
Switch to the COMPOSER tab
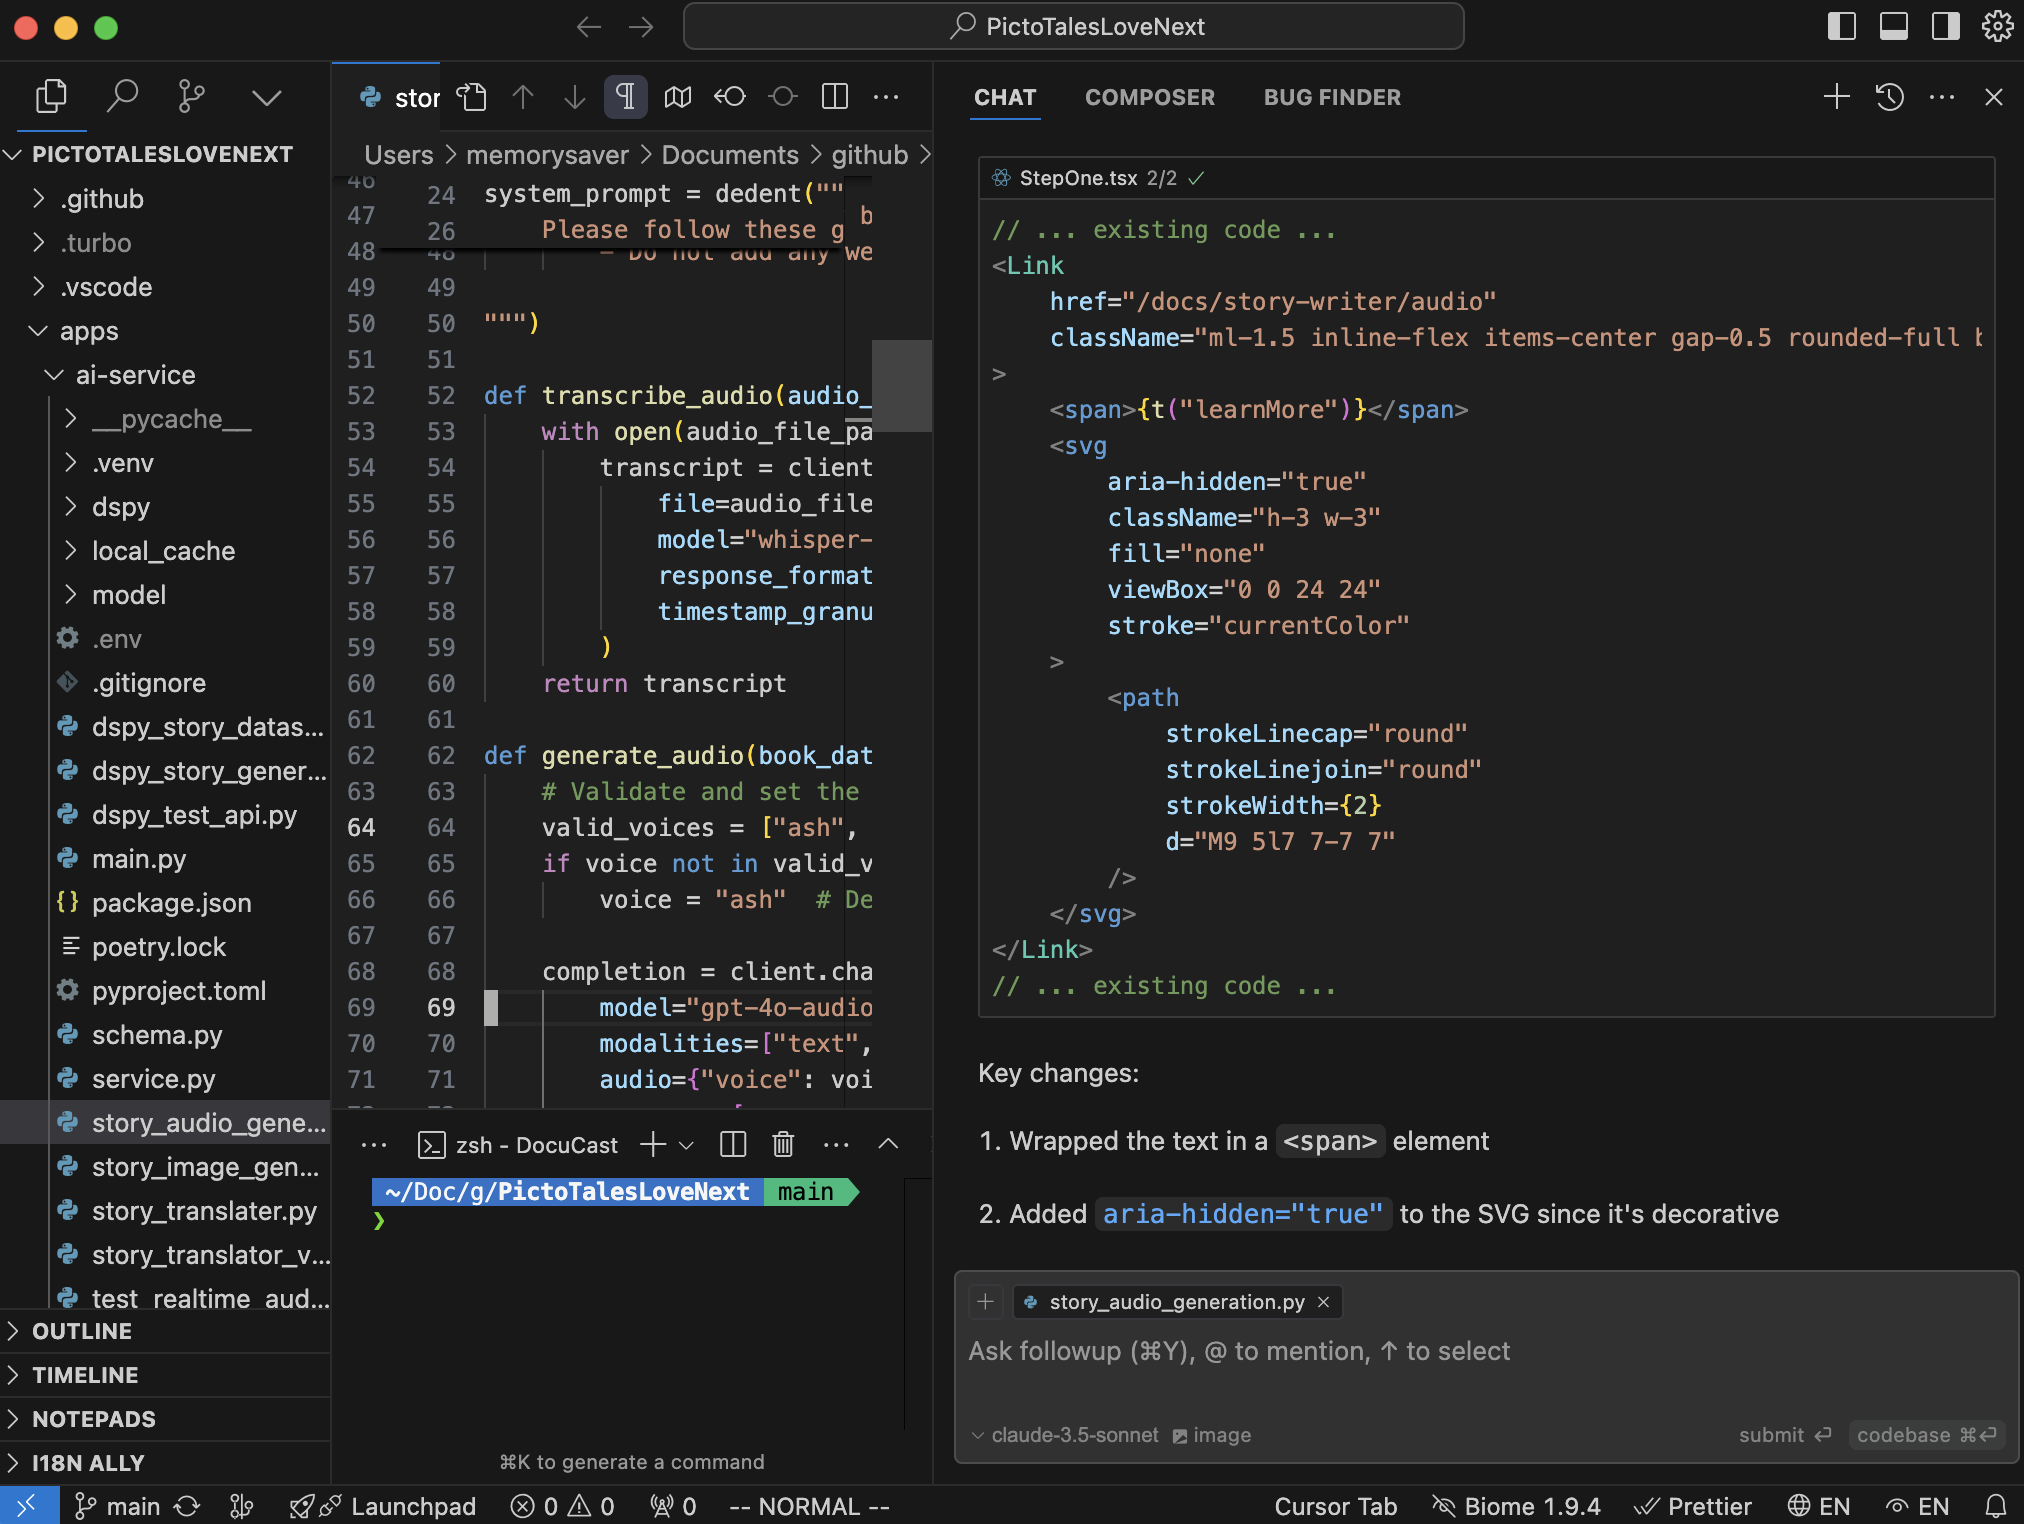coord(1150,97)
